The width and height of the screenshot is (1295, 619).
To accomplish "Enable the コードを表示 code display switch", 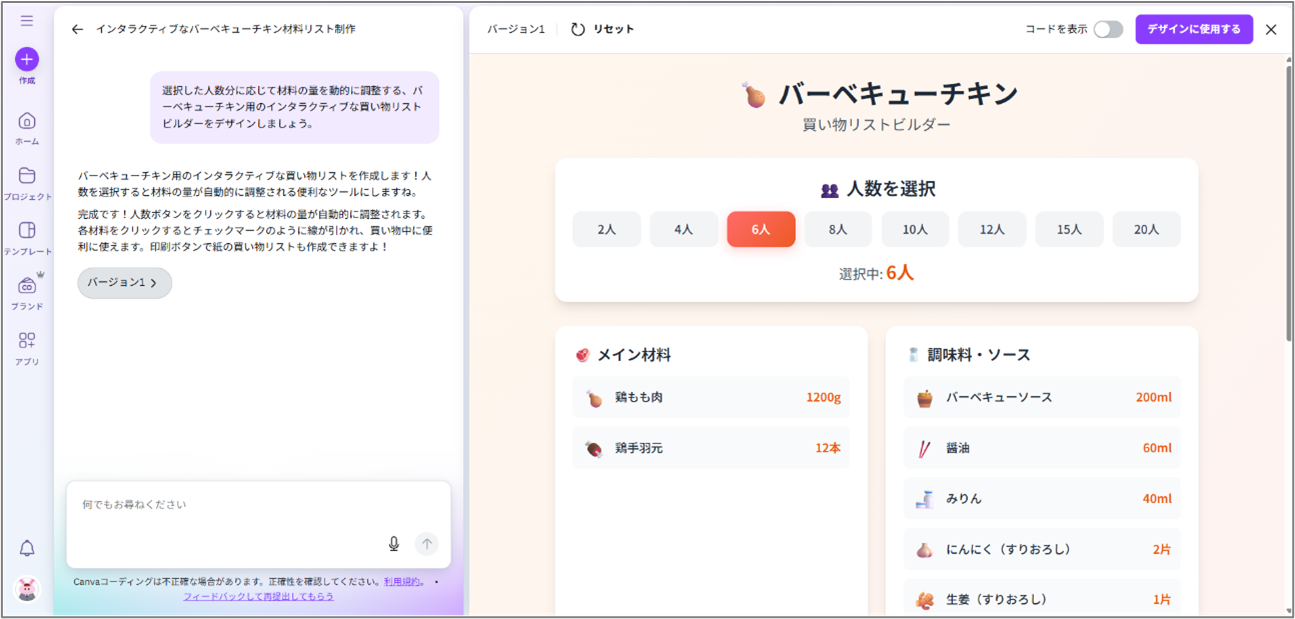I will point(1107,31).
